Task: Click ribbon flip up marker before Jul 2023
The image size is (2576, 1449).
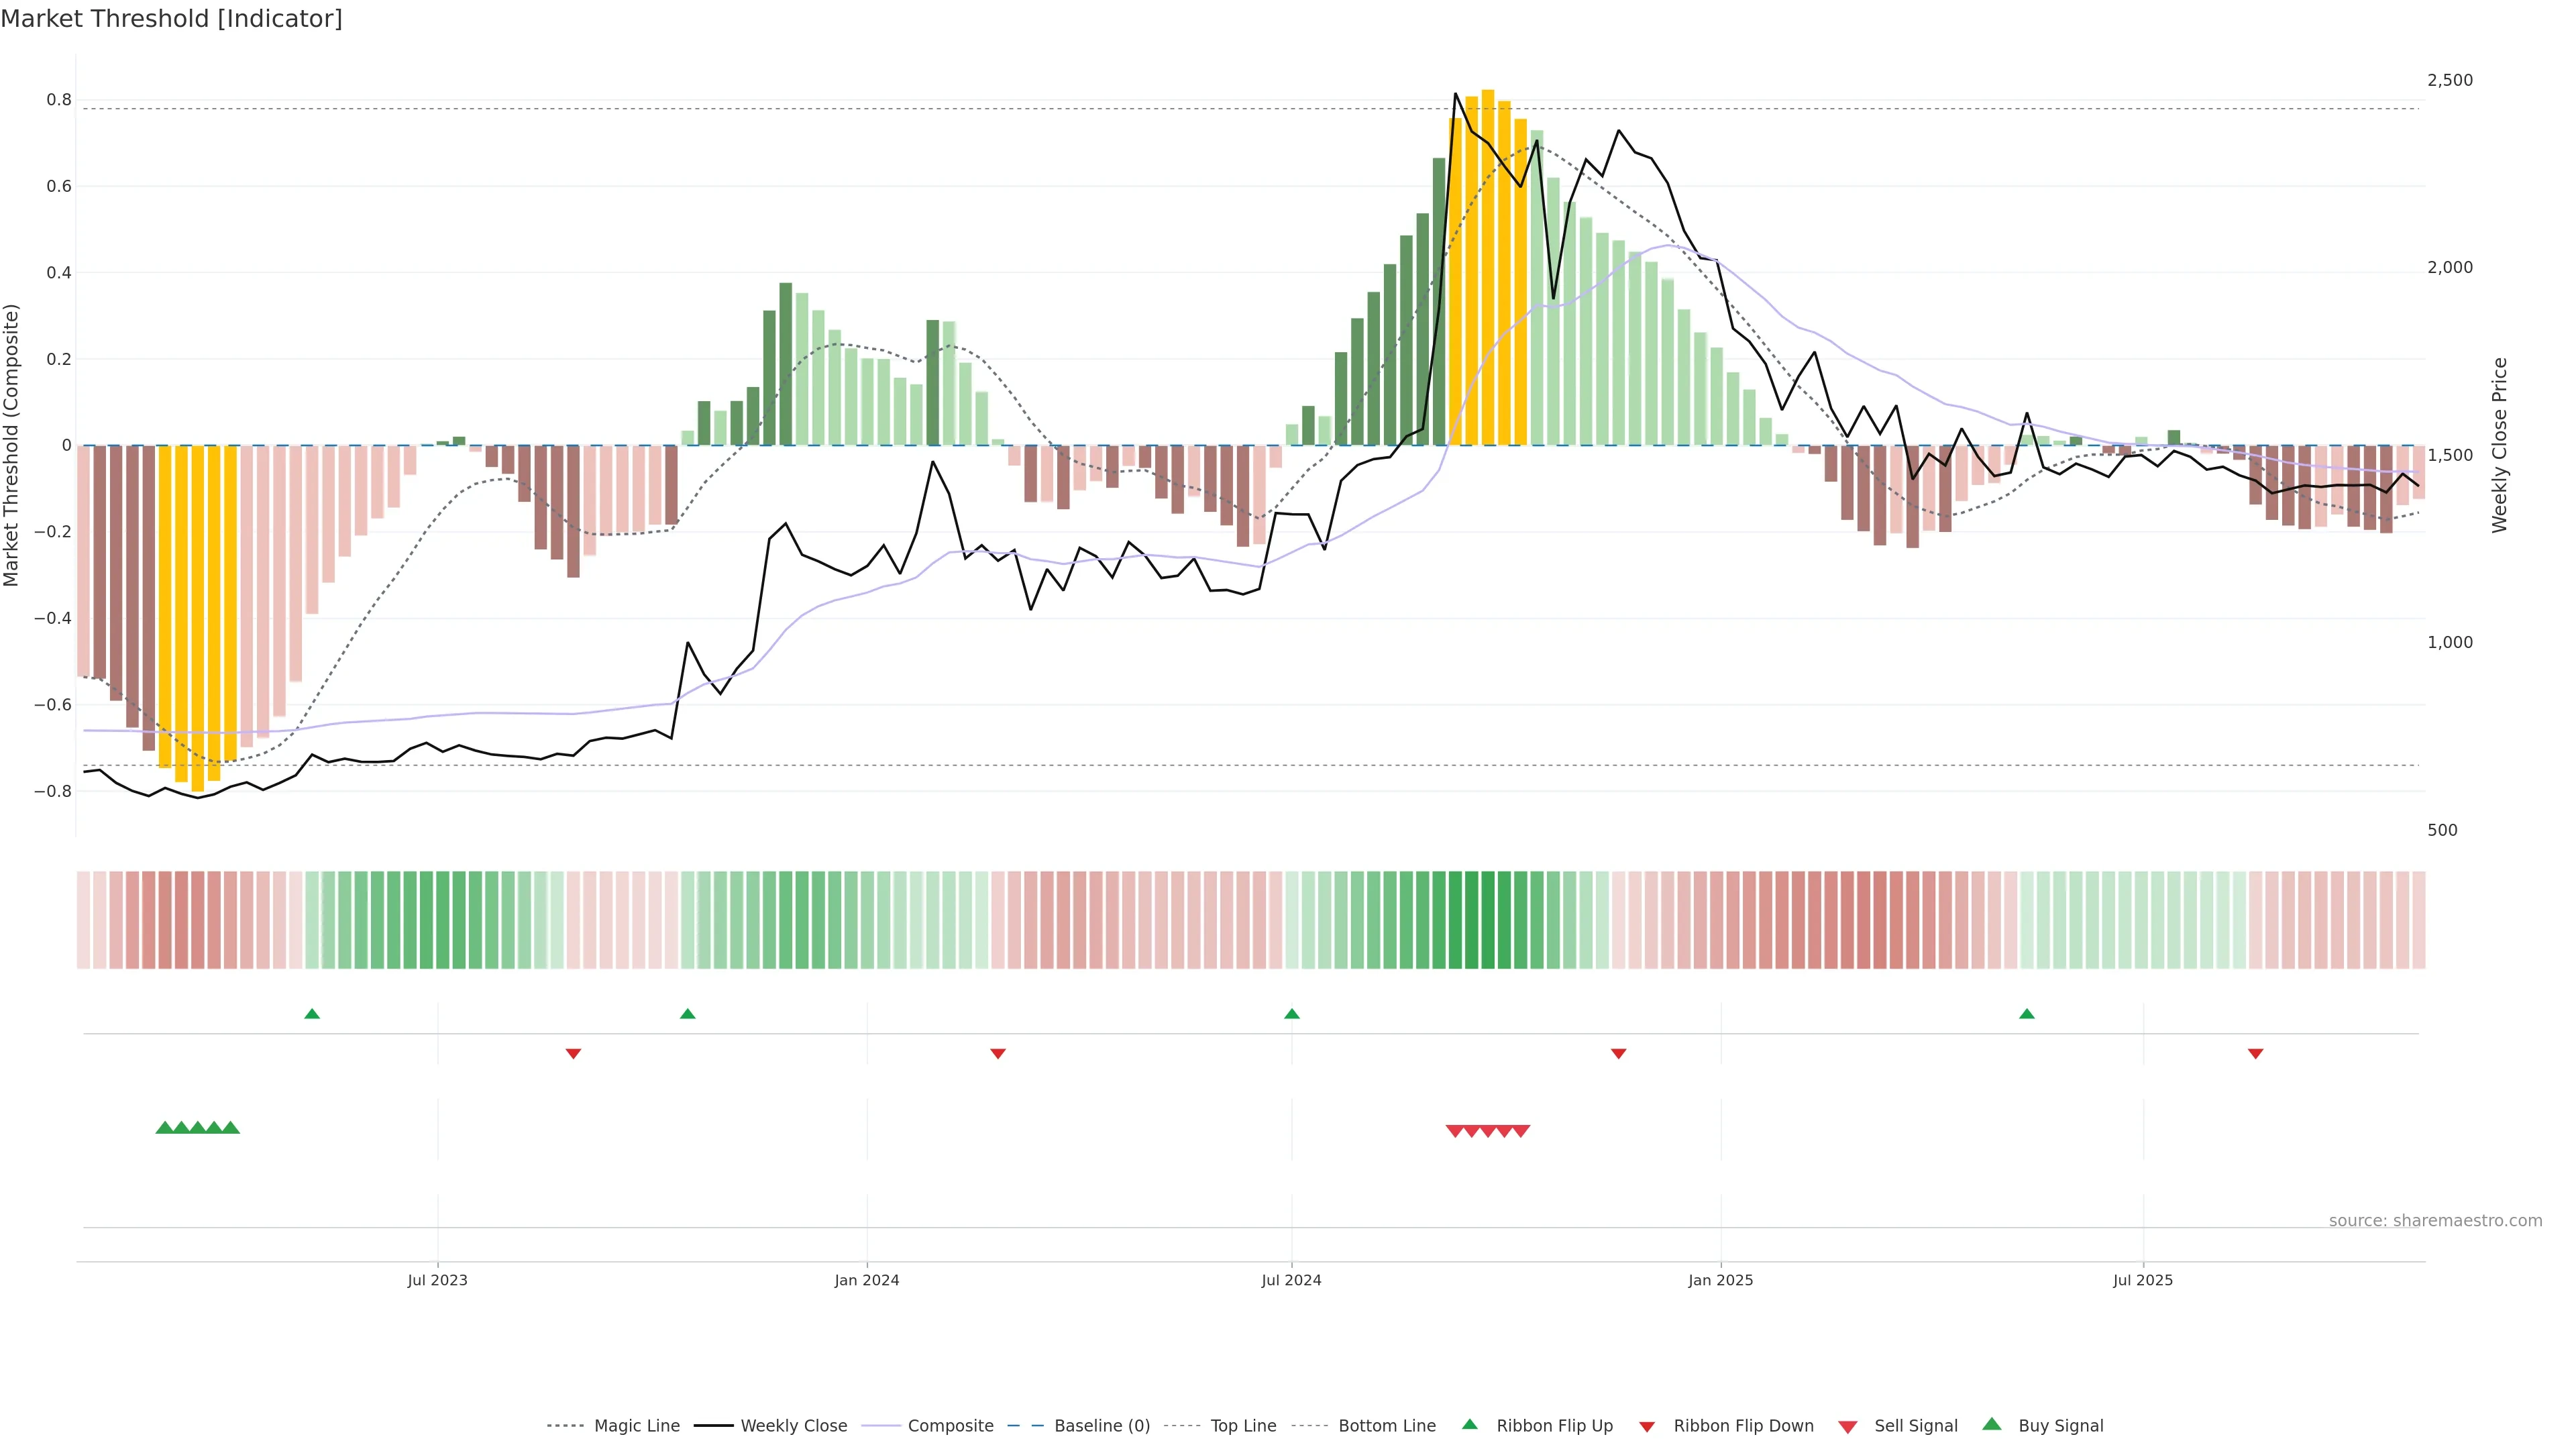Action: pos(312,1014)
